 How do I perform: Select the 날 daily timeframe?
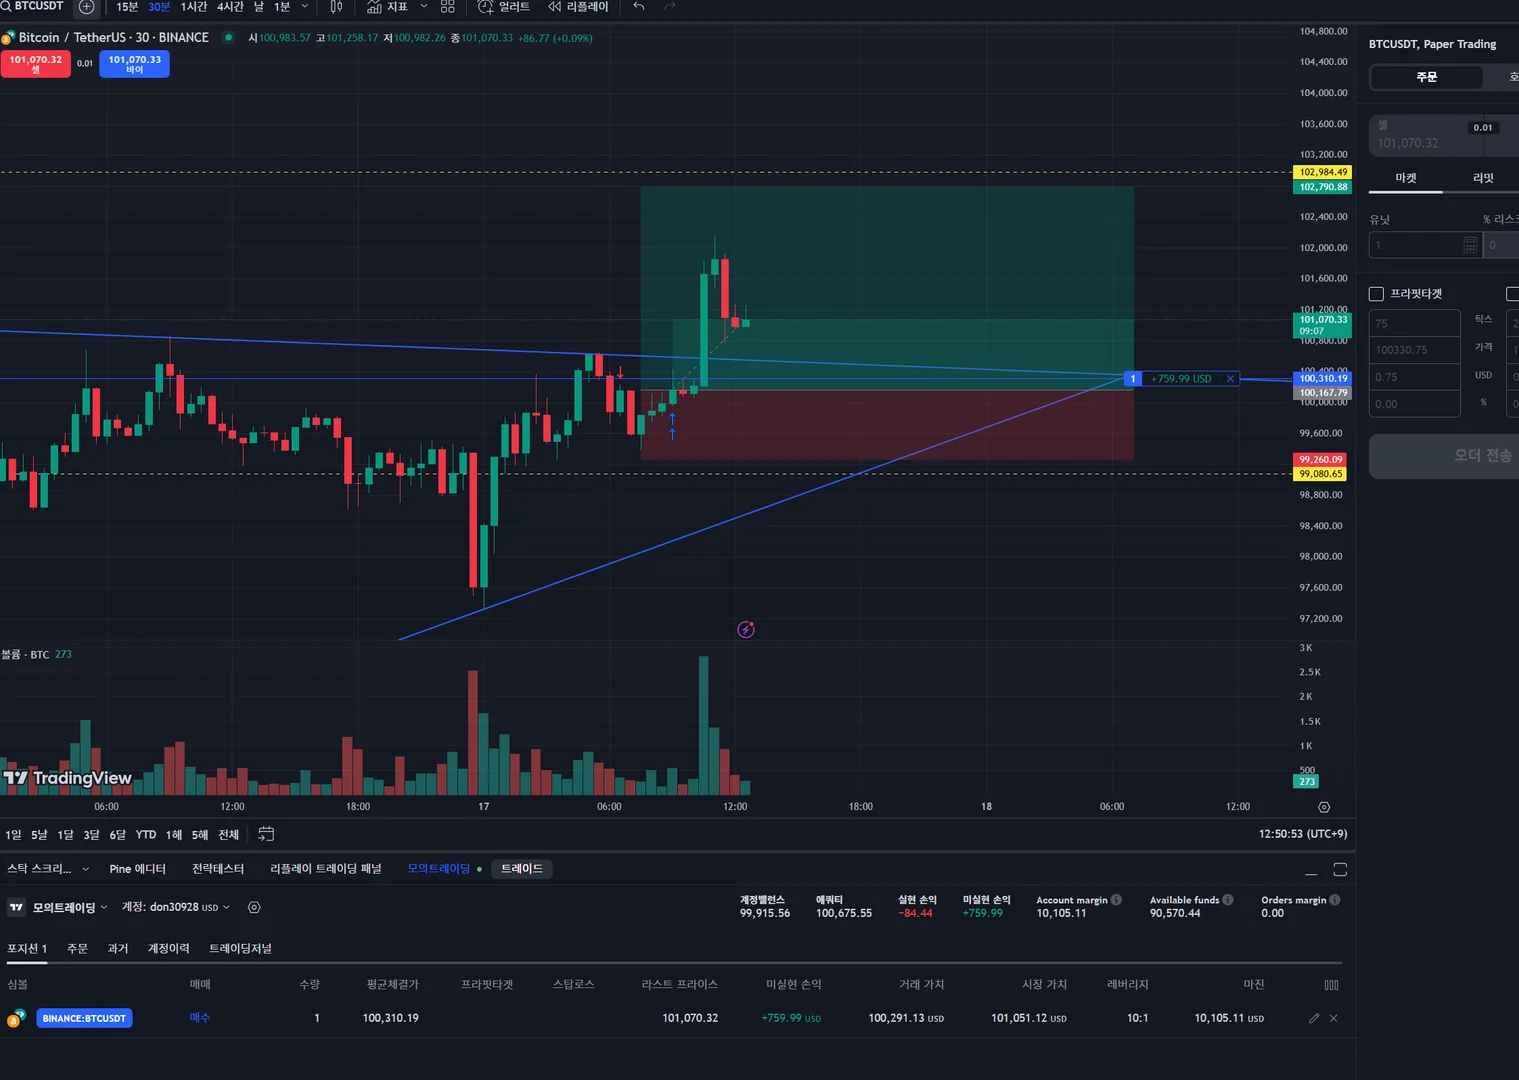click(259, 7)
